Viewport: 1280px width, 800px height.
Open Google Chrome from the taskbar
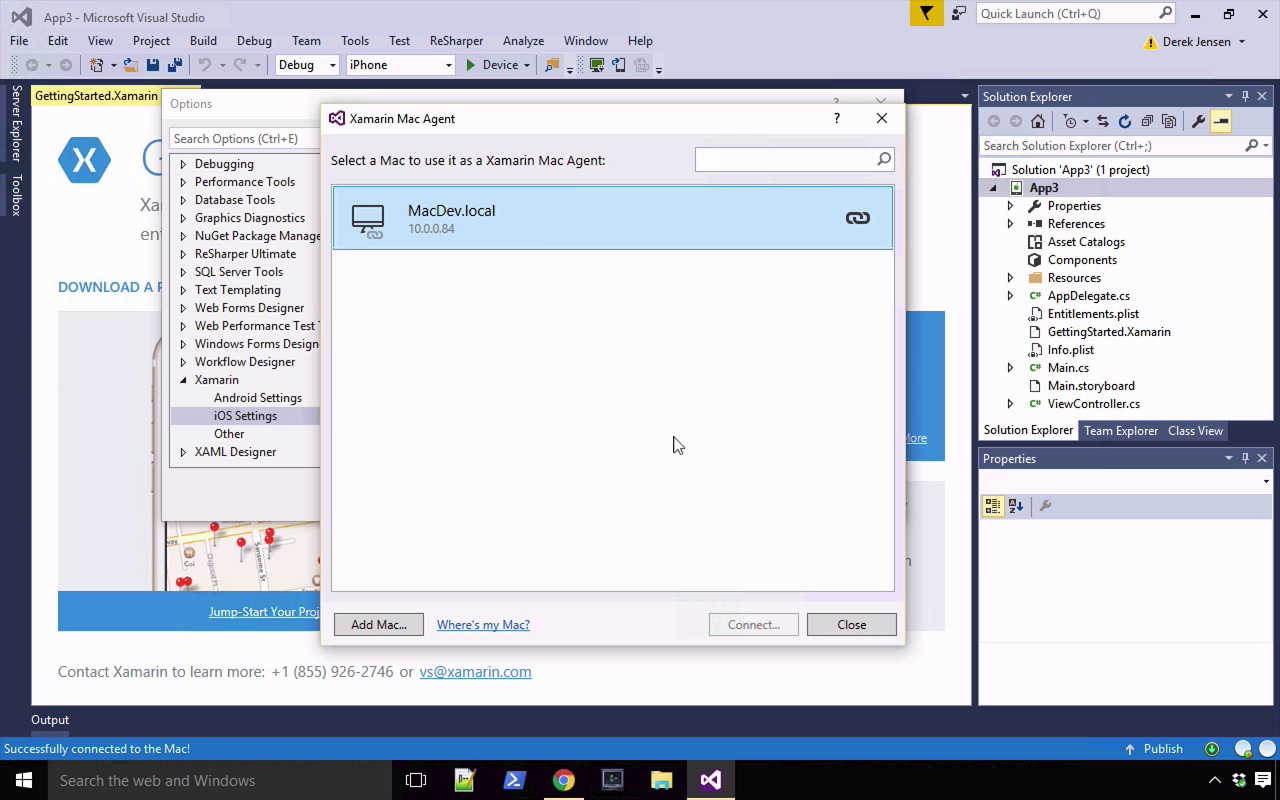564,780
